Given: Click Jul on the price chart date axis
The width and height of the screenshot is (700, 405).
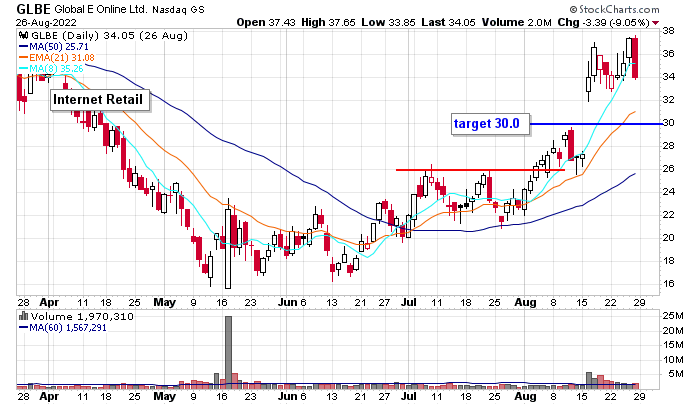Looking at the screenshot, I should pos(408,302).
